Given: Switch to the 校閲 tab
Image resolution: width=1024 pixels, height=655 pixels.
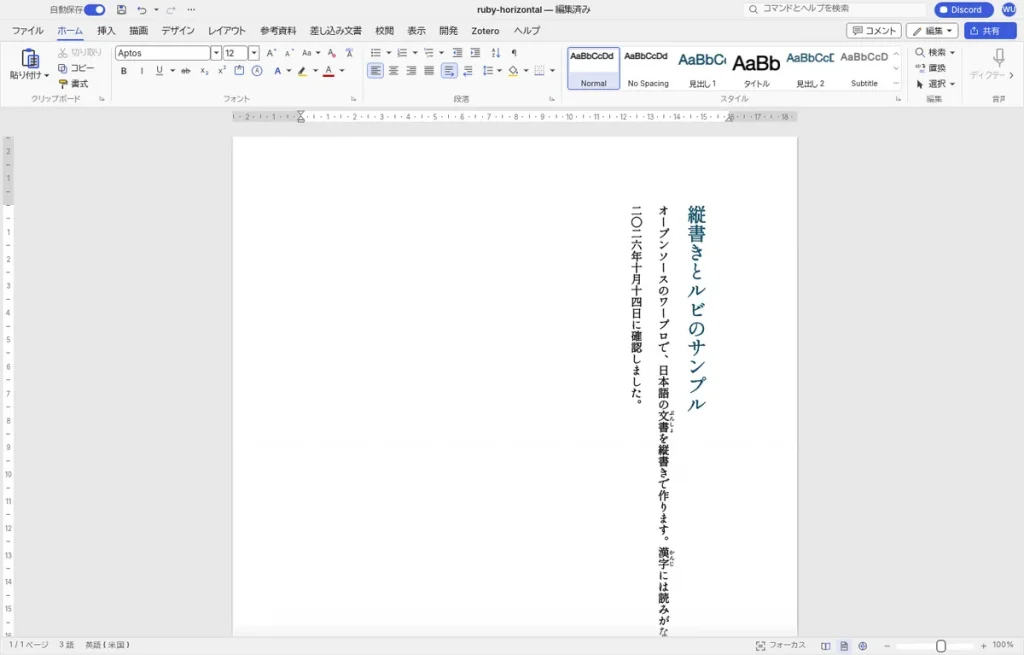Looking at the screenshot, I should [384, 31].
